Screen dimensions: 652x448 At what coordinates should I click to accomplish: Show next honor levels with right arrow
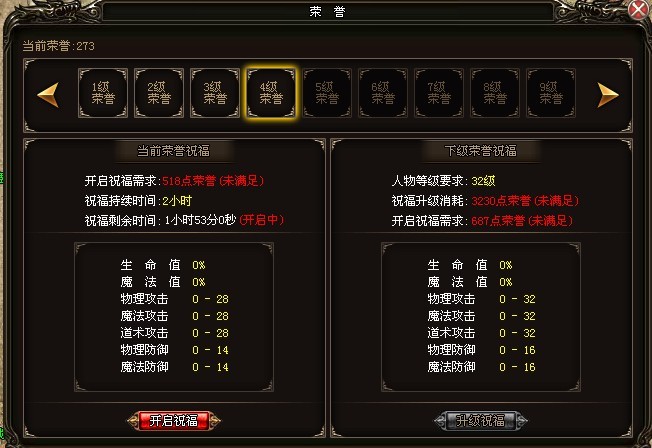[608, 95]
